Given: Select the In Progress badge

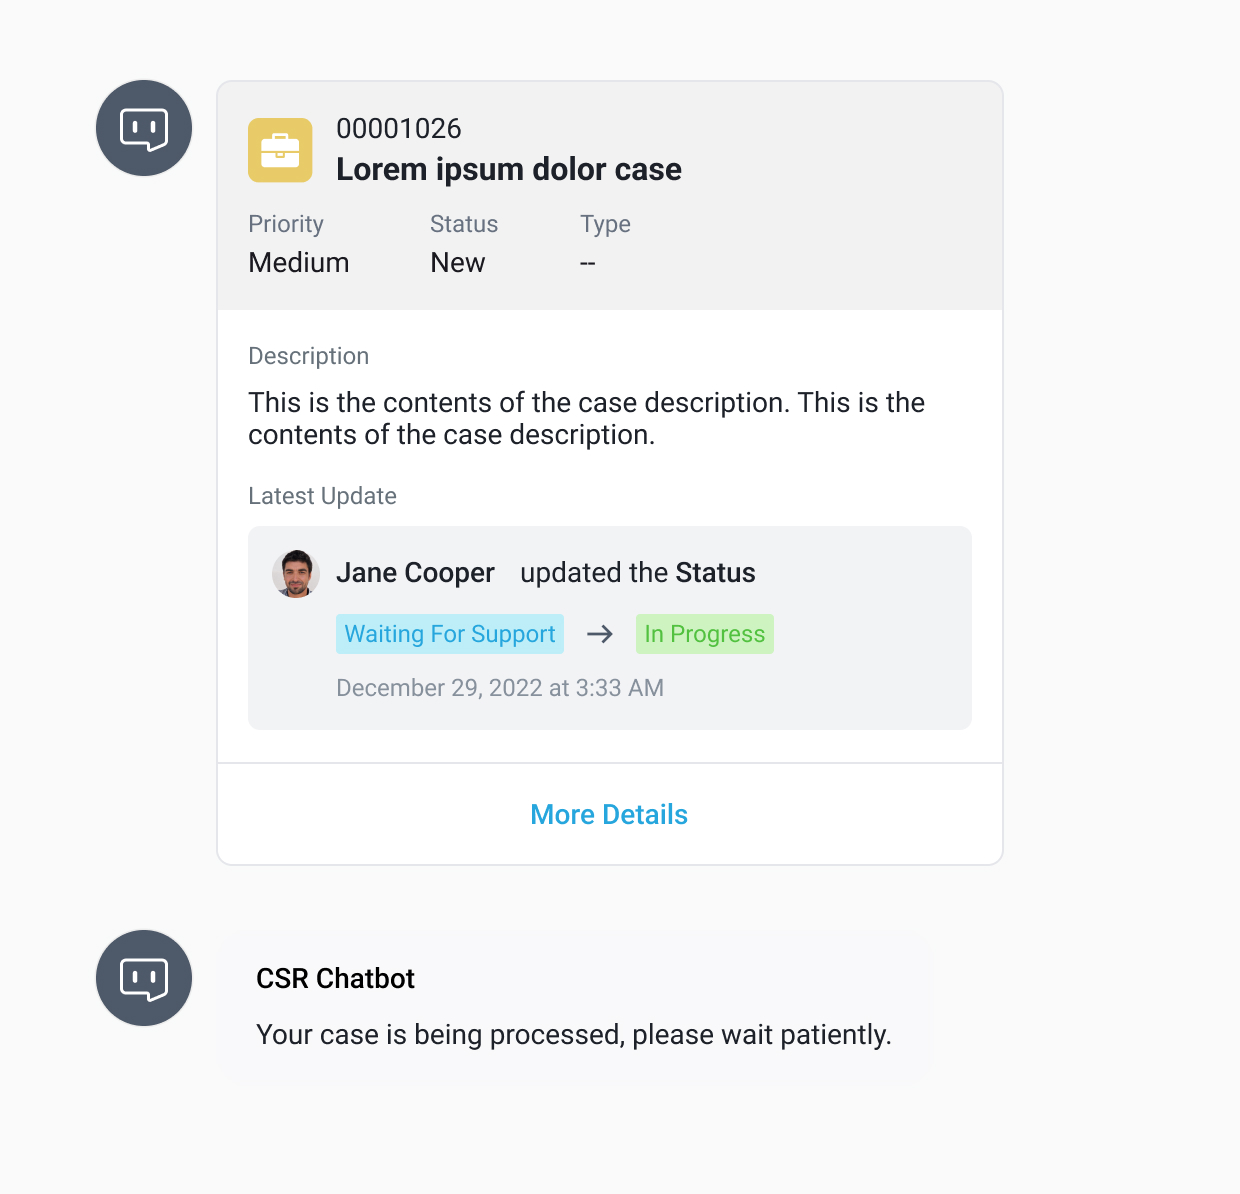Looking at the screenshot, I should [704, 634].
